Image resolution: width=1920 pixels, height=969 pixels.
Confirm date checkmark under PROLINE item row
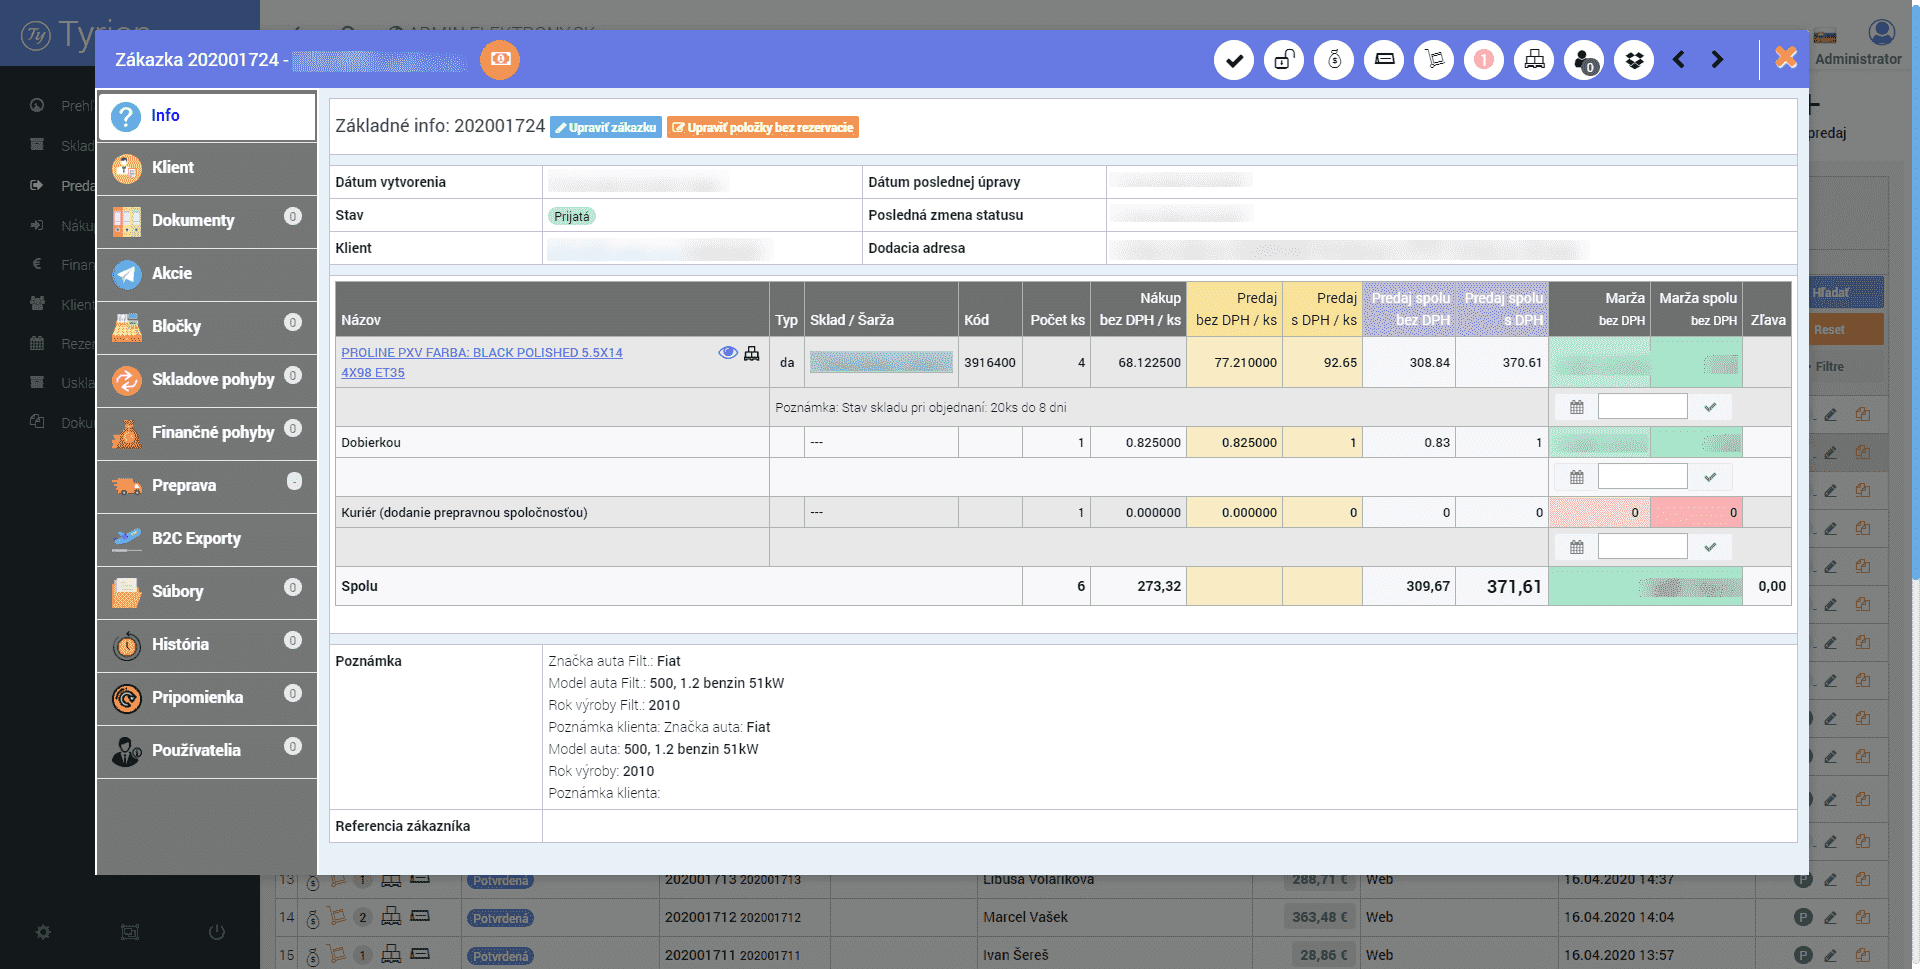click(x=1710, y=407)
